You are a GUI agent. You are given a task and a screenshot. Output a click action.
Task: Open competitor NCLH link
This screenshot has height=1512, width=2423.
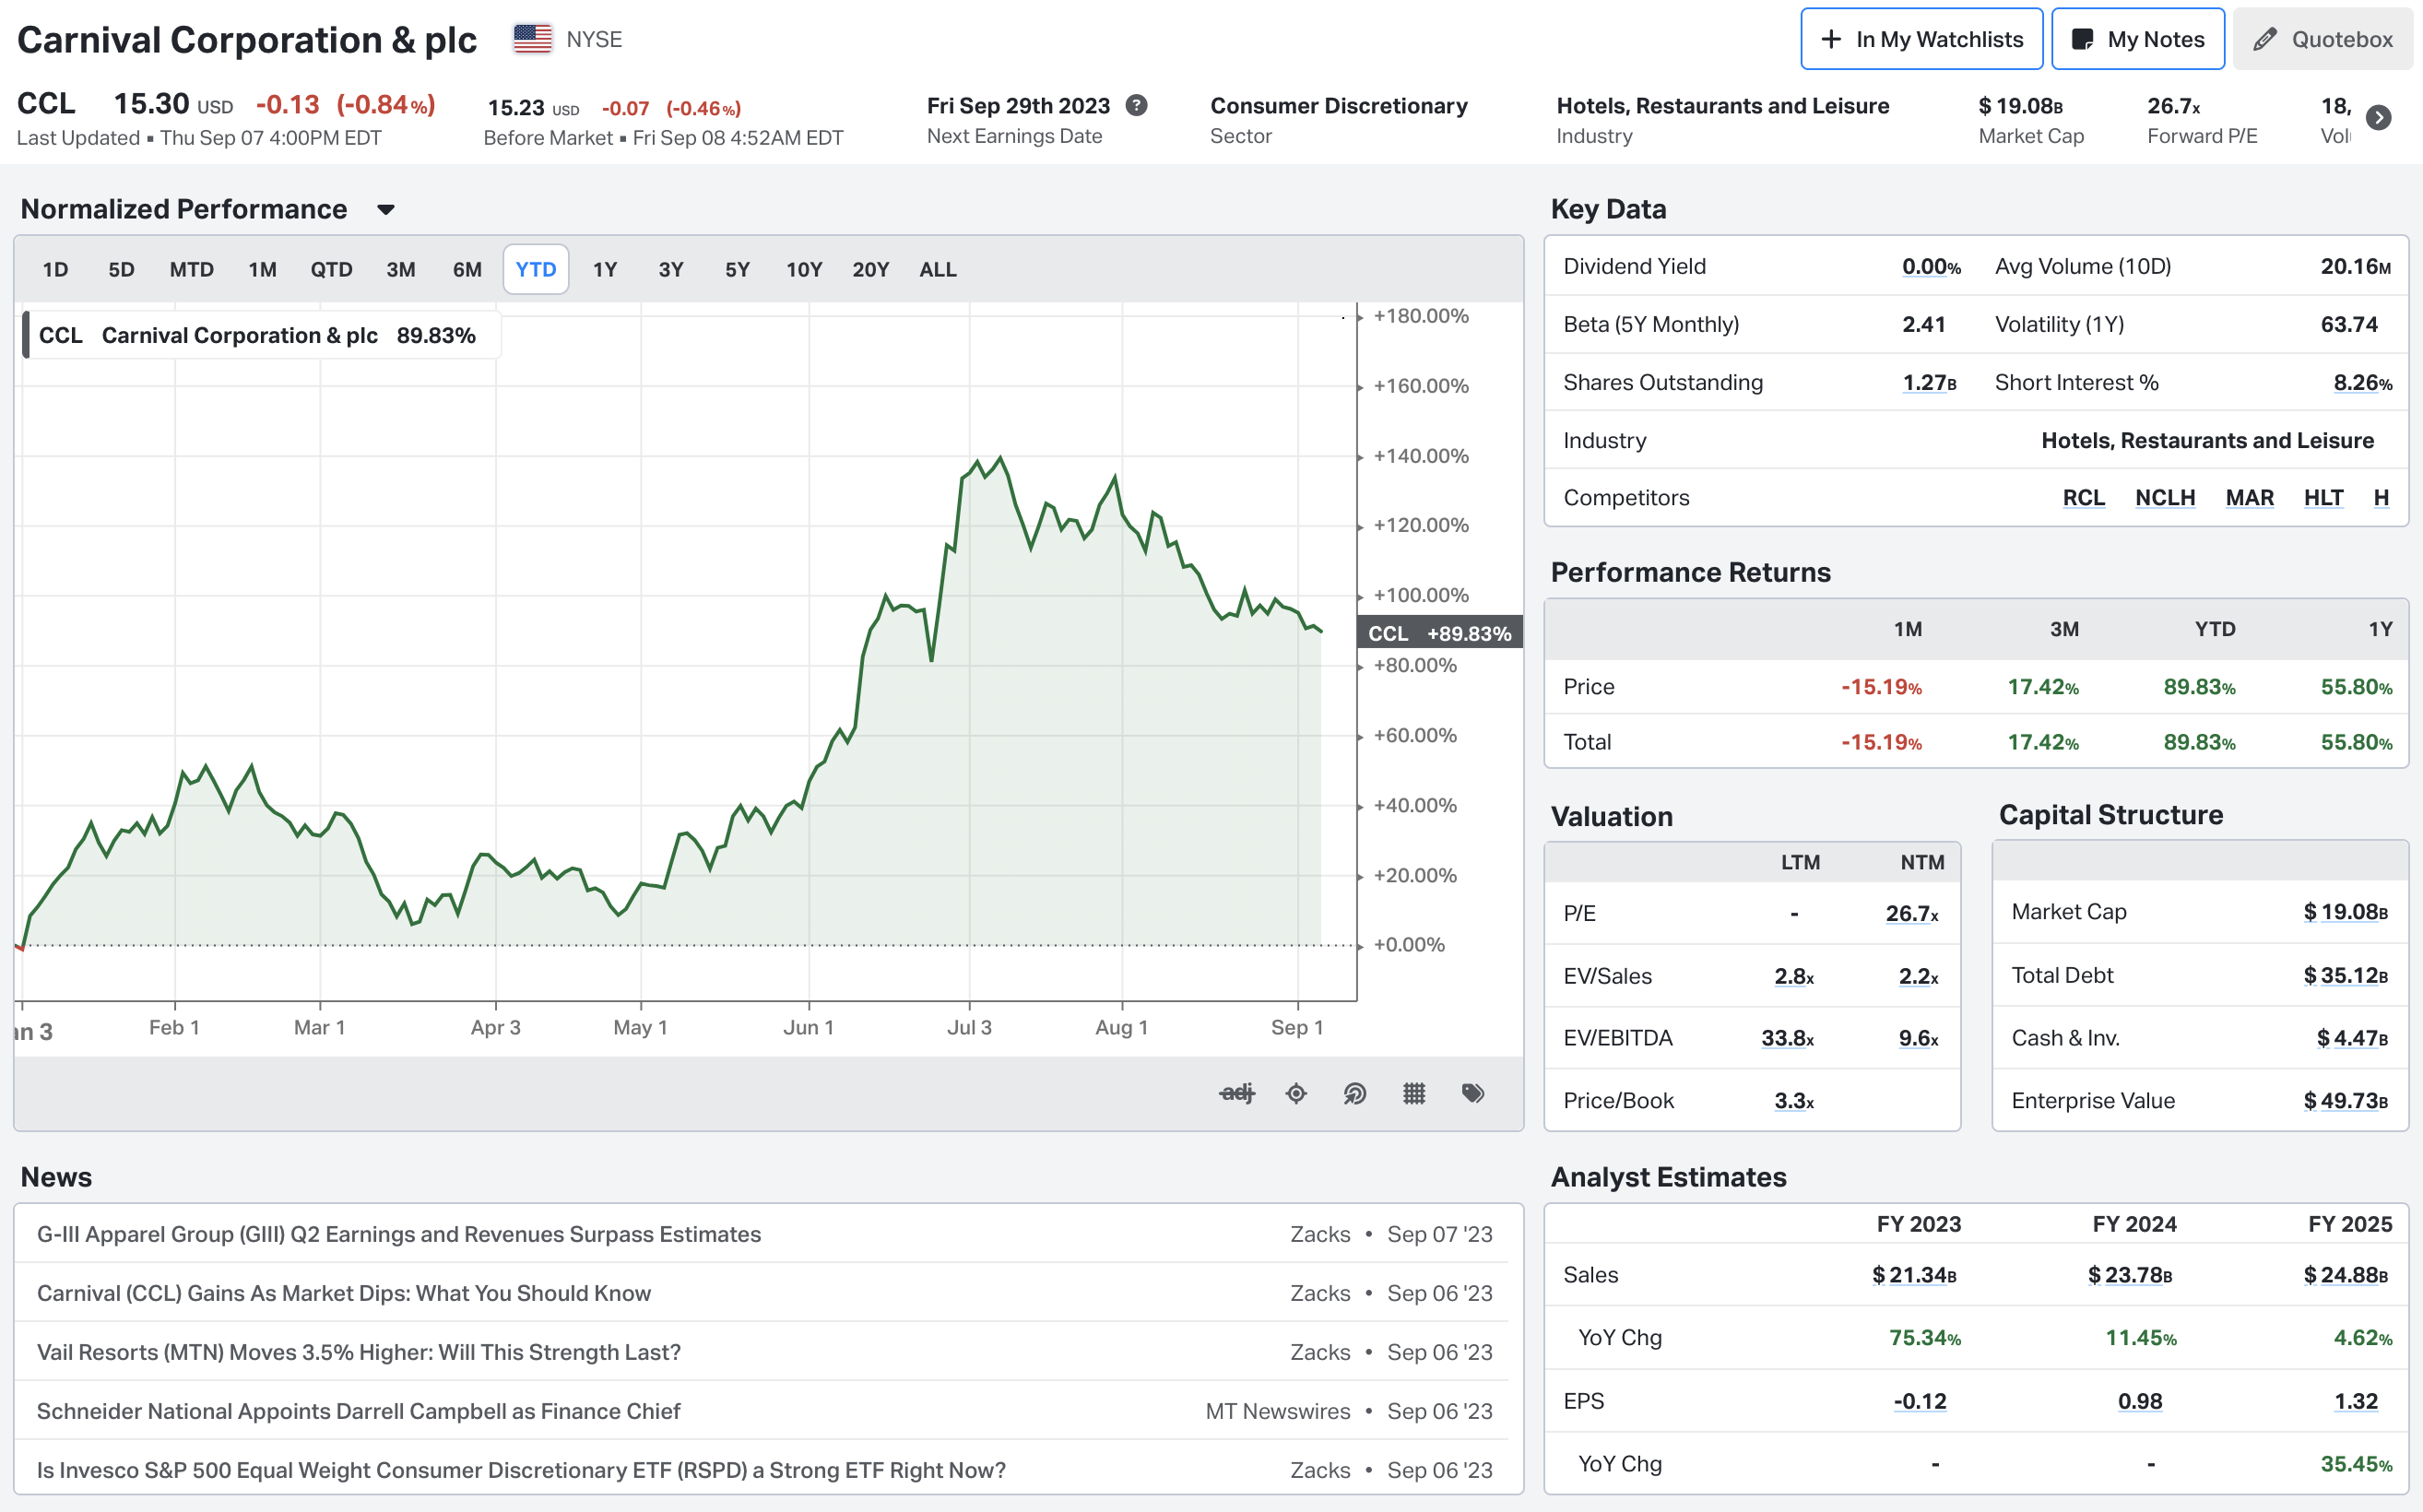(x=2165, y=497)
